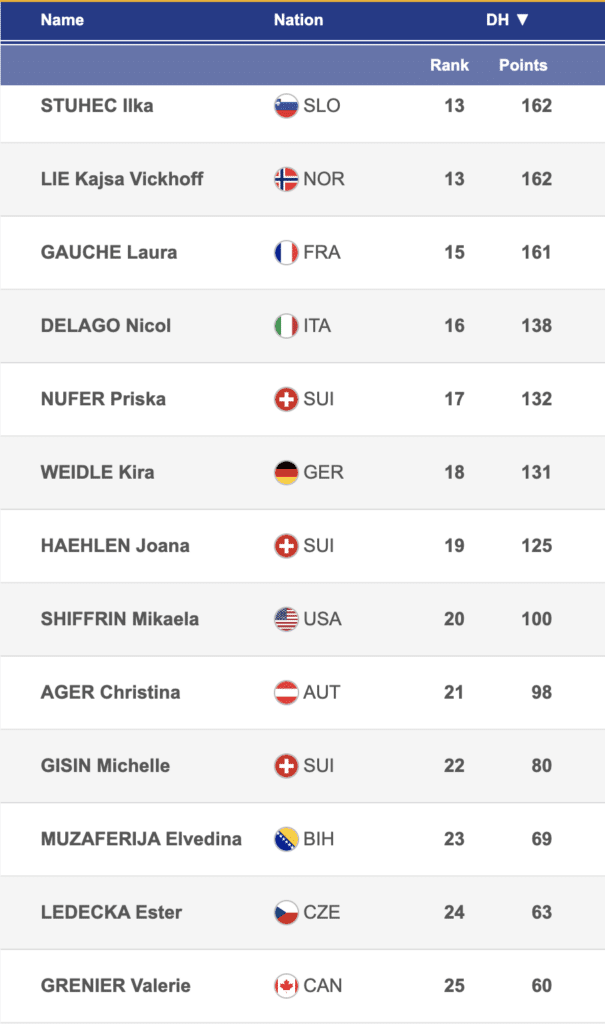Click the Nation column header
Viewport: 605px width, 1024px height.
(x=298, y=20)
